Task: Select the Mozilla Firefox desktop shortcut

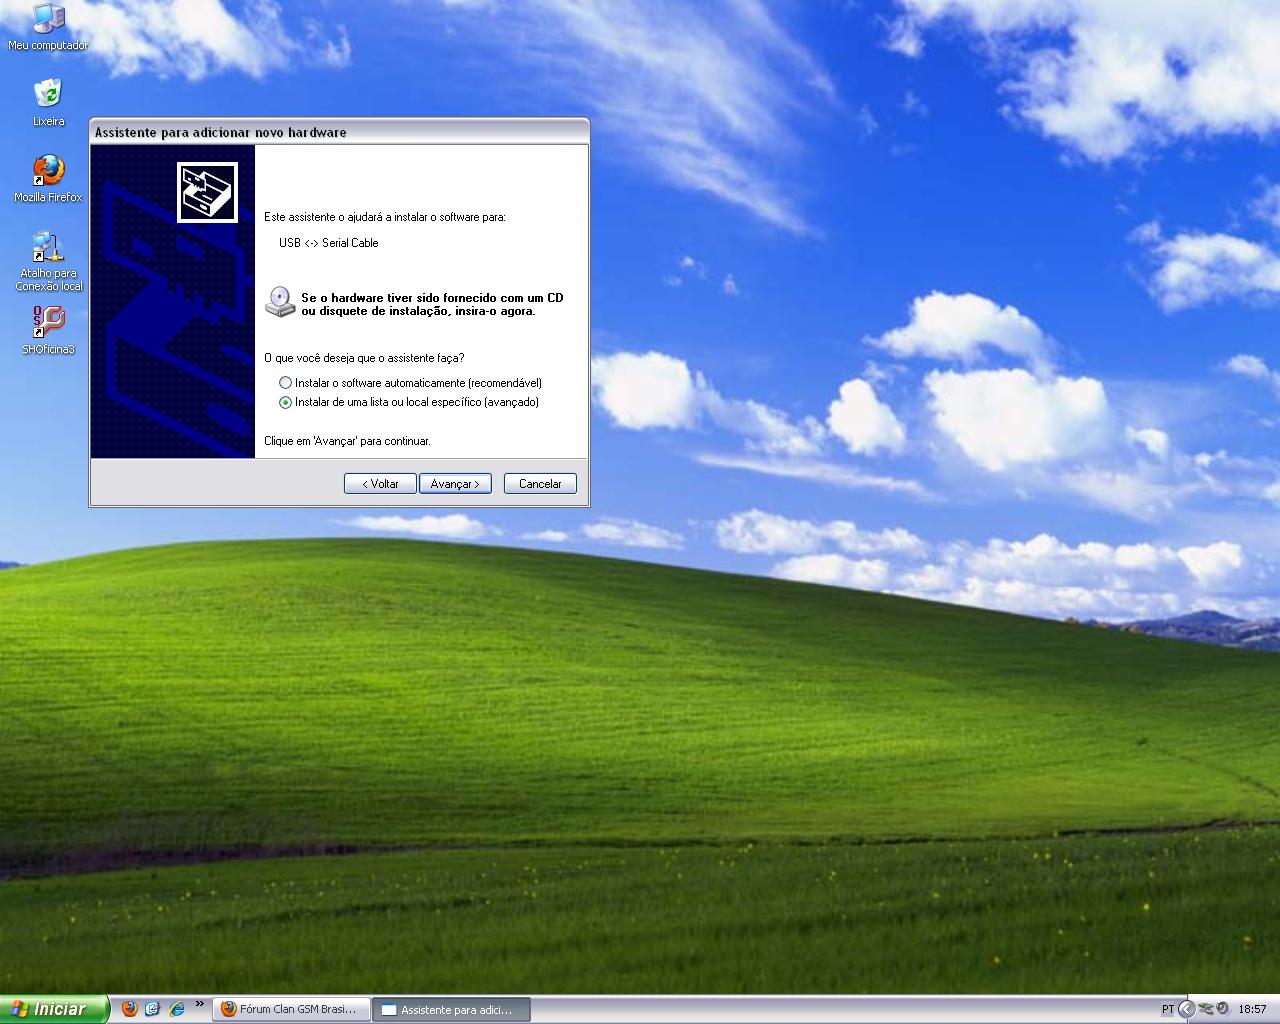Action: (x=48, y=179)
